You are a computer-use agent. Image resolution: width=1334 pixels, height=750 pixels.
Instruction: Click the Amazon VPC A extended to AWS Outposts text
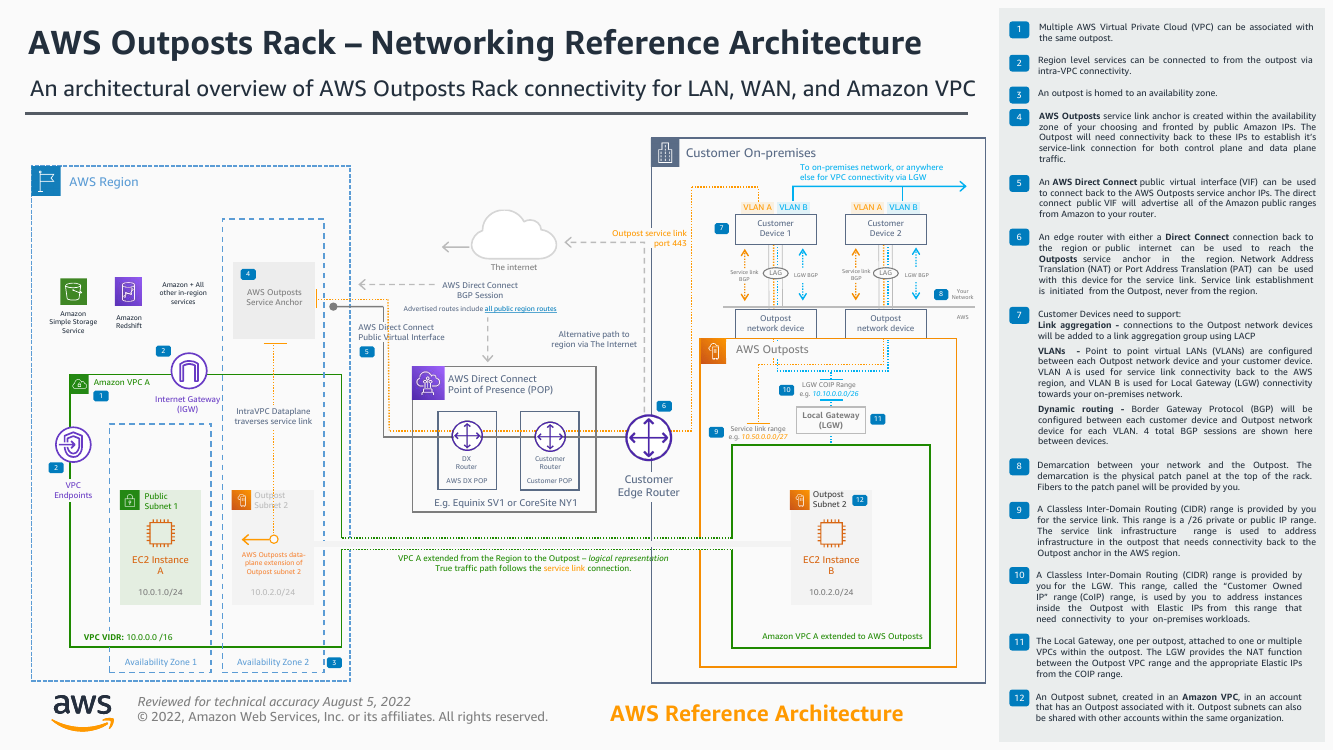(x=842, y=636)
